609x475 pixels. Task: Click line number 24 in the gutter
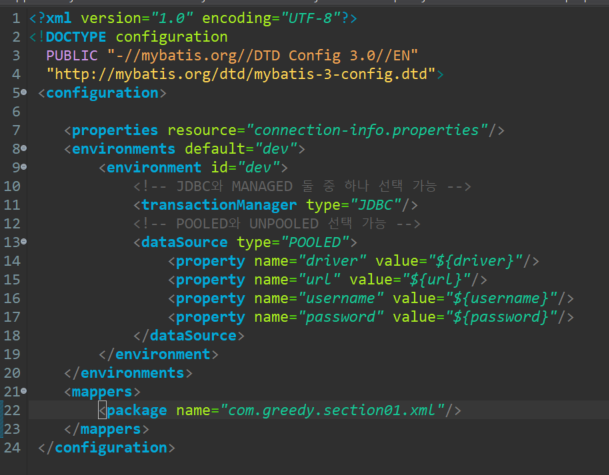[x=12, y=448]
